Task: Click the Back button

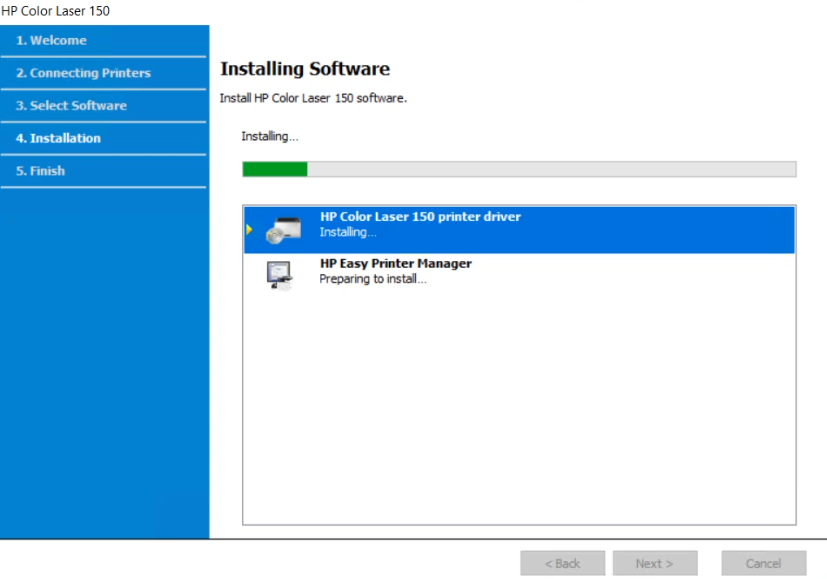Action: [562, 564]
